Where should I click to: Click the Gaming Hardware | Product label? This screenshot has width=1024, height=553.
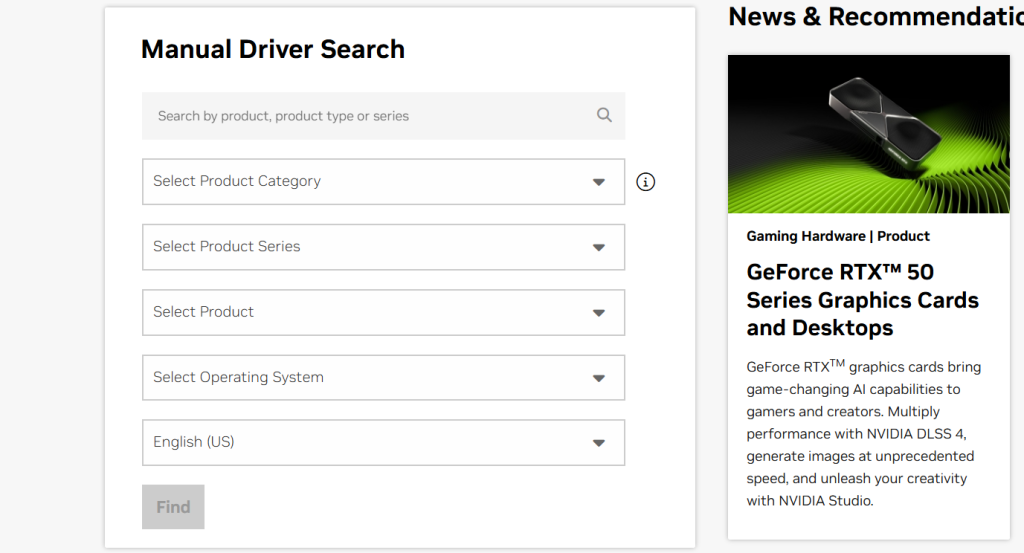point(838,236)
